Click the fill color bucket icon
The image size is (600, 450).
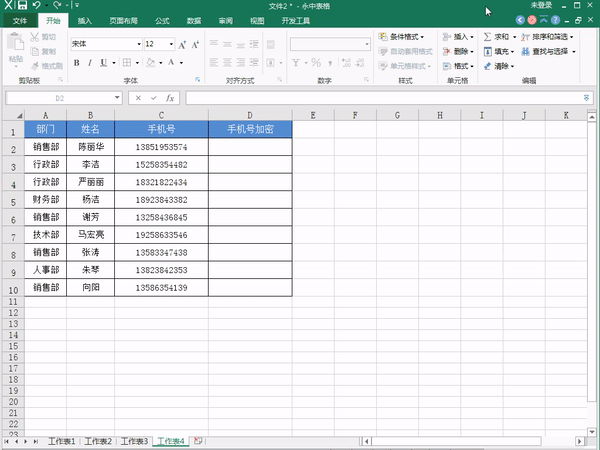point(151,62)
